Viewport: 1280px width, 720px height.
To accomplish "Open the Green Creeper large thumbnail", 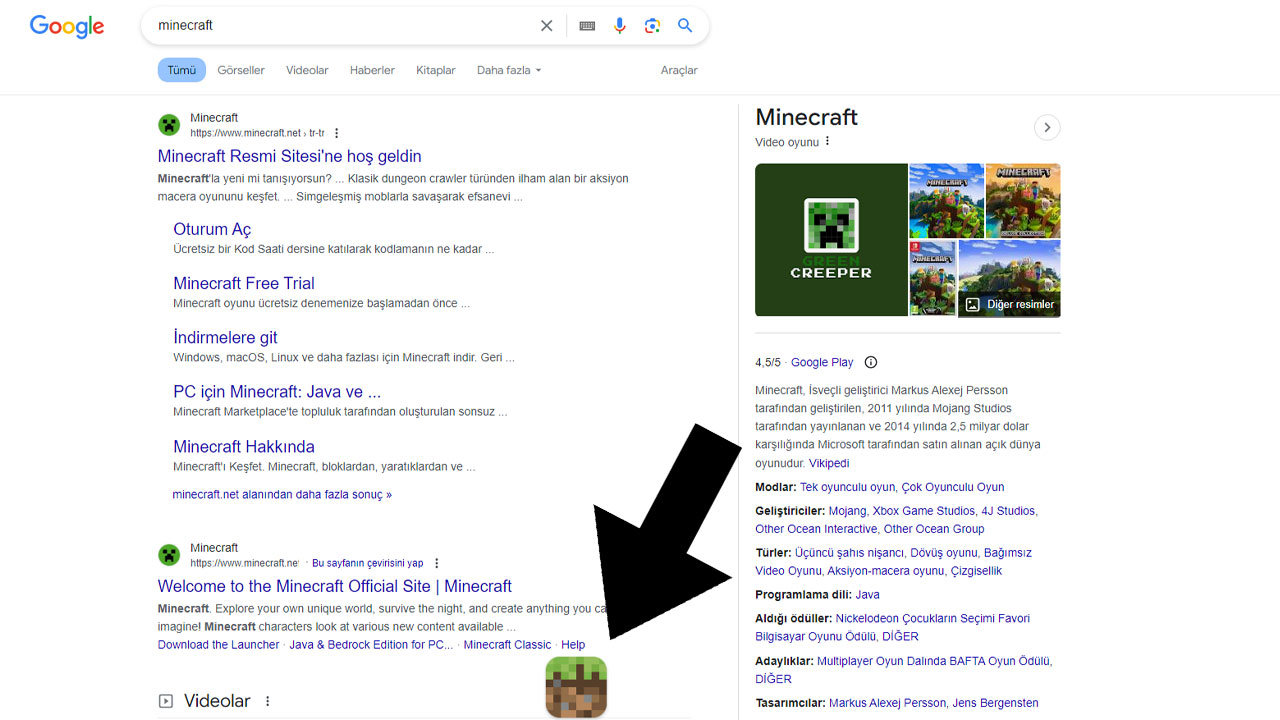I will (x=831, y=239).
